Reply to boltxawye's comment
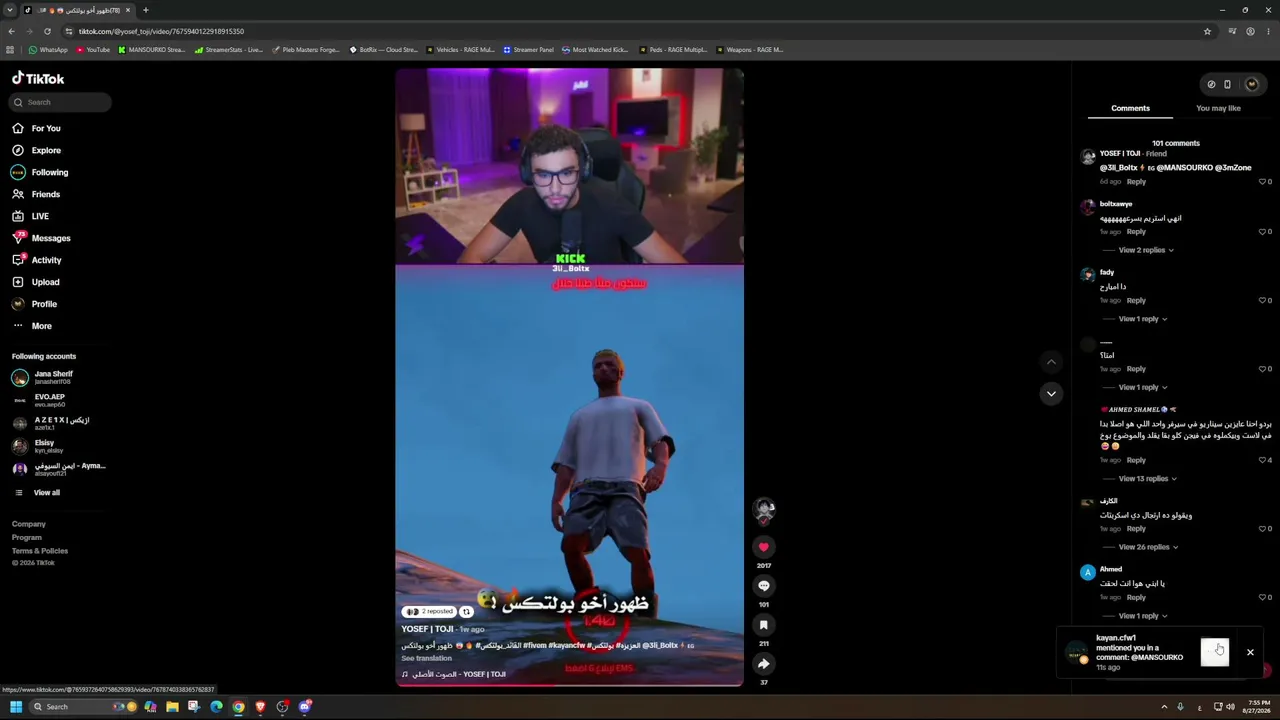The width and height of the screenshot is (1280, 720). 1136,232
